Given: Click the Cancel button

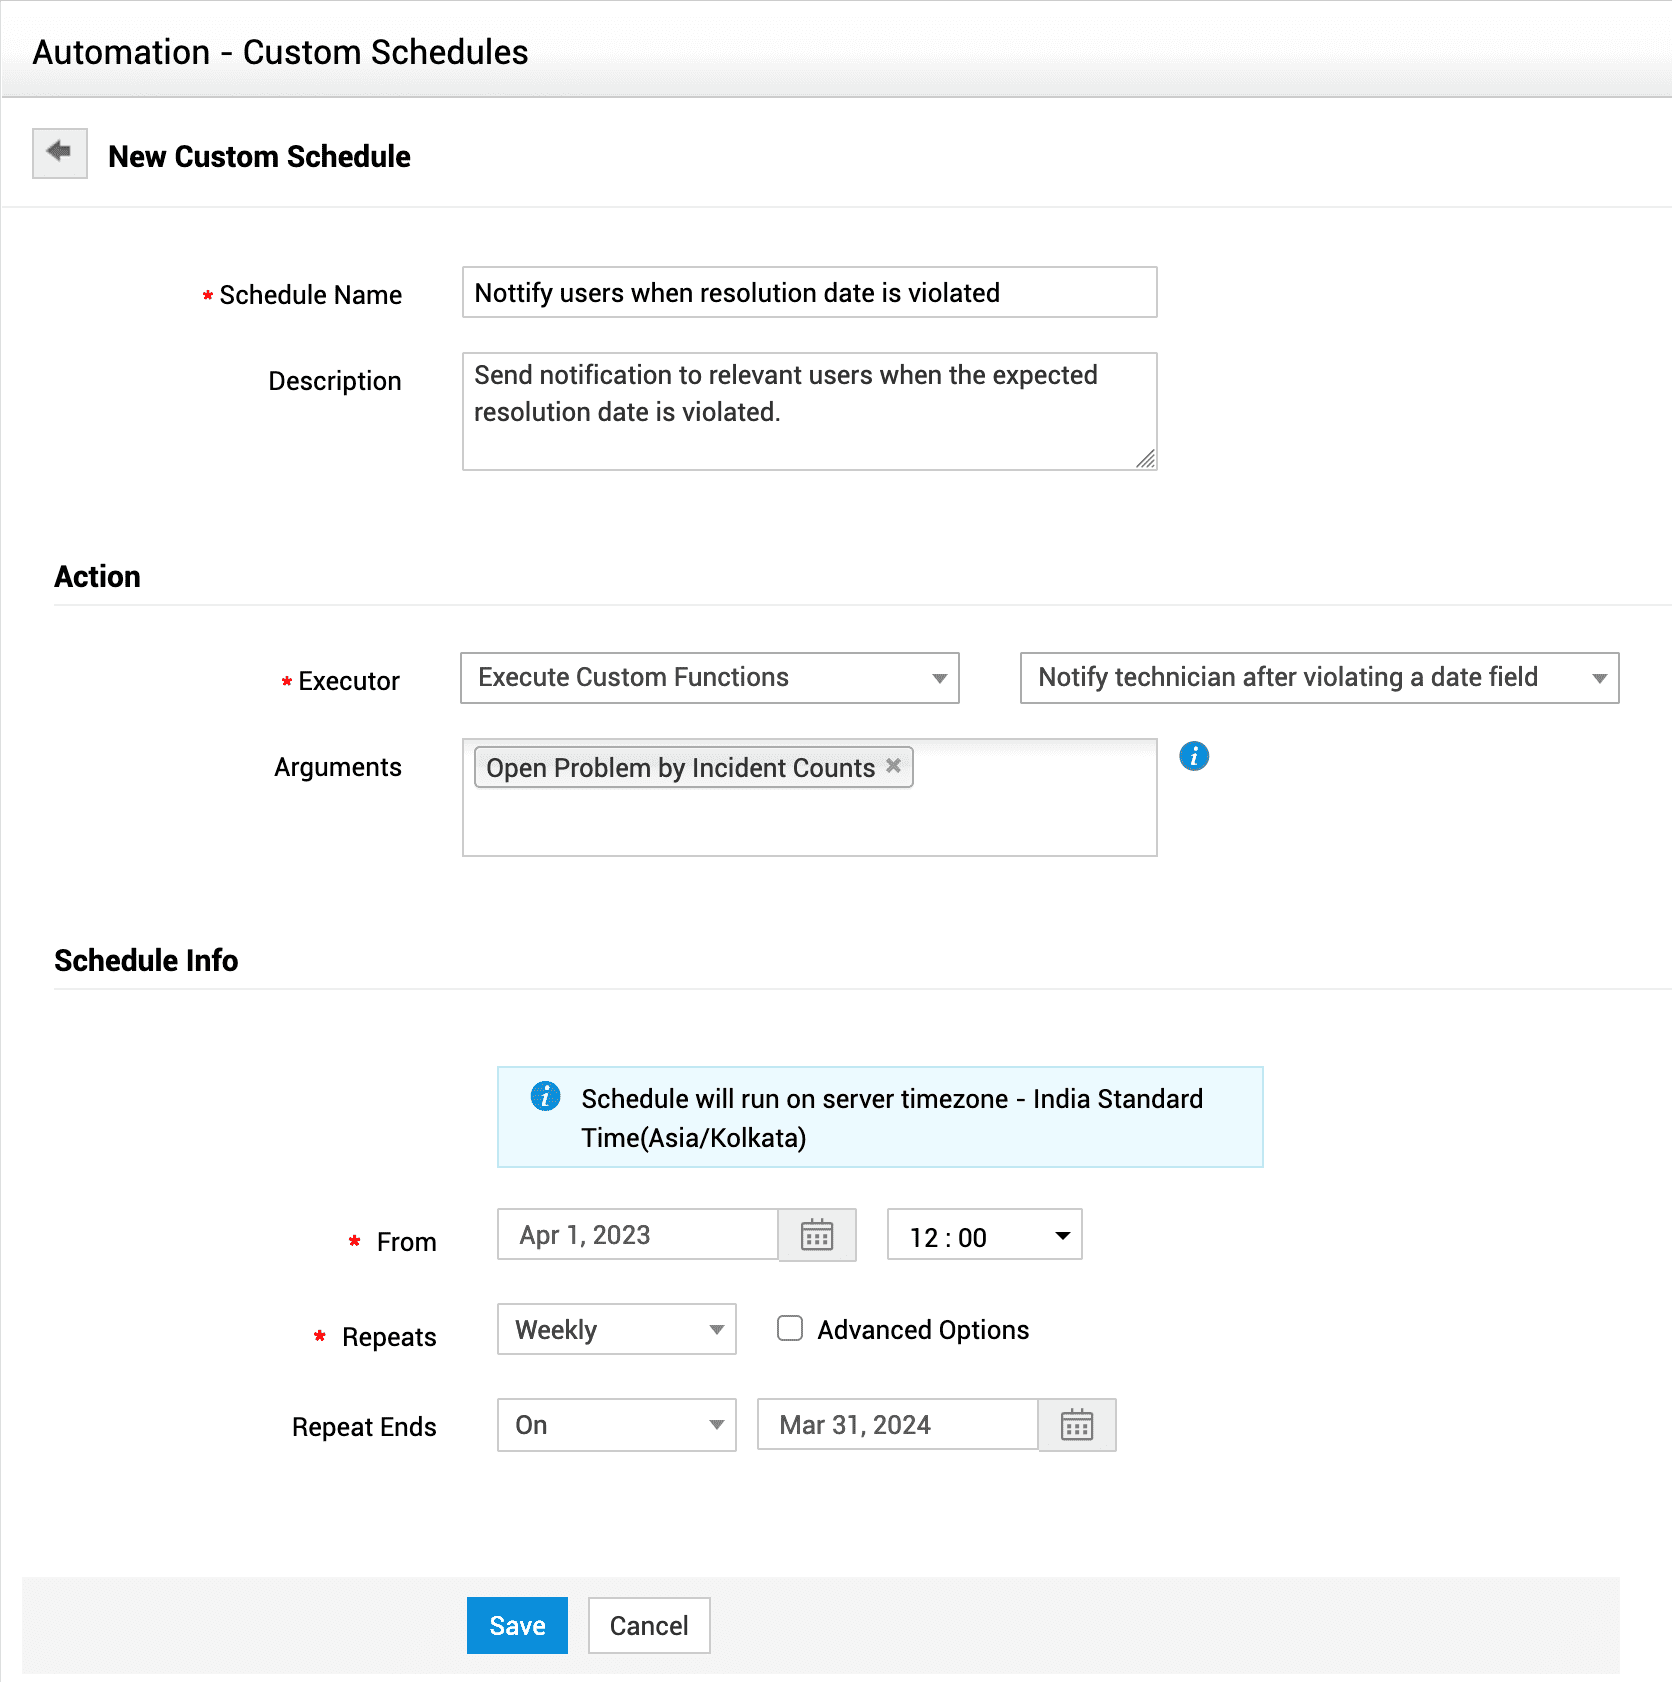Looking at the screenshot, I should coord(649,1625).
